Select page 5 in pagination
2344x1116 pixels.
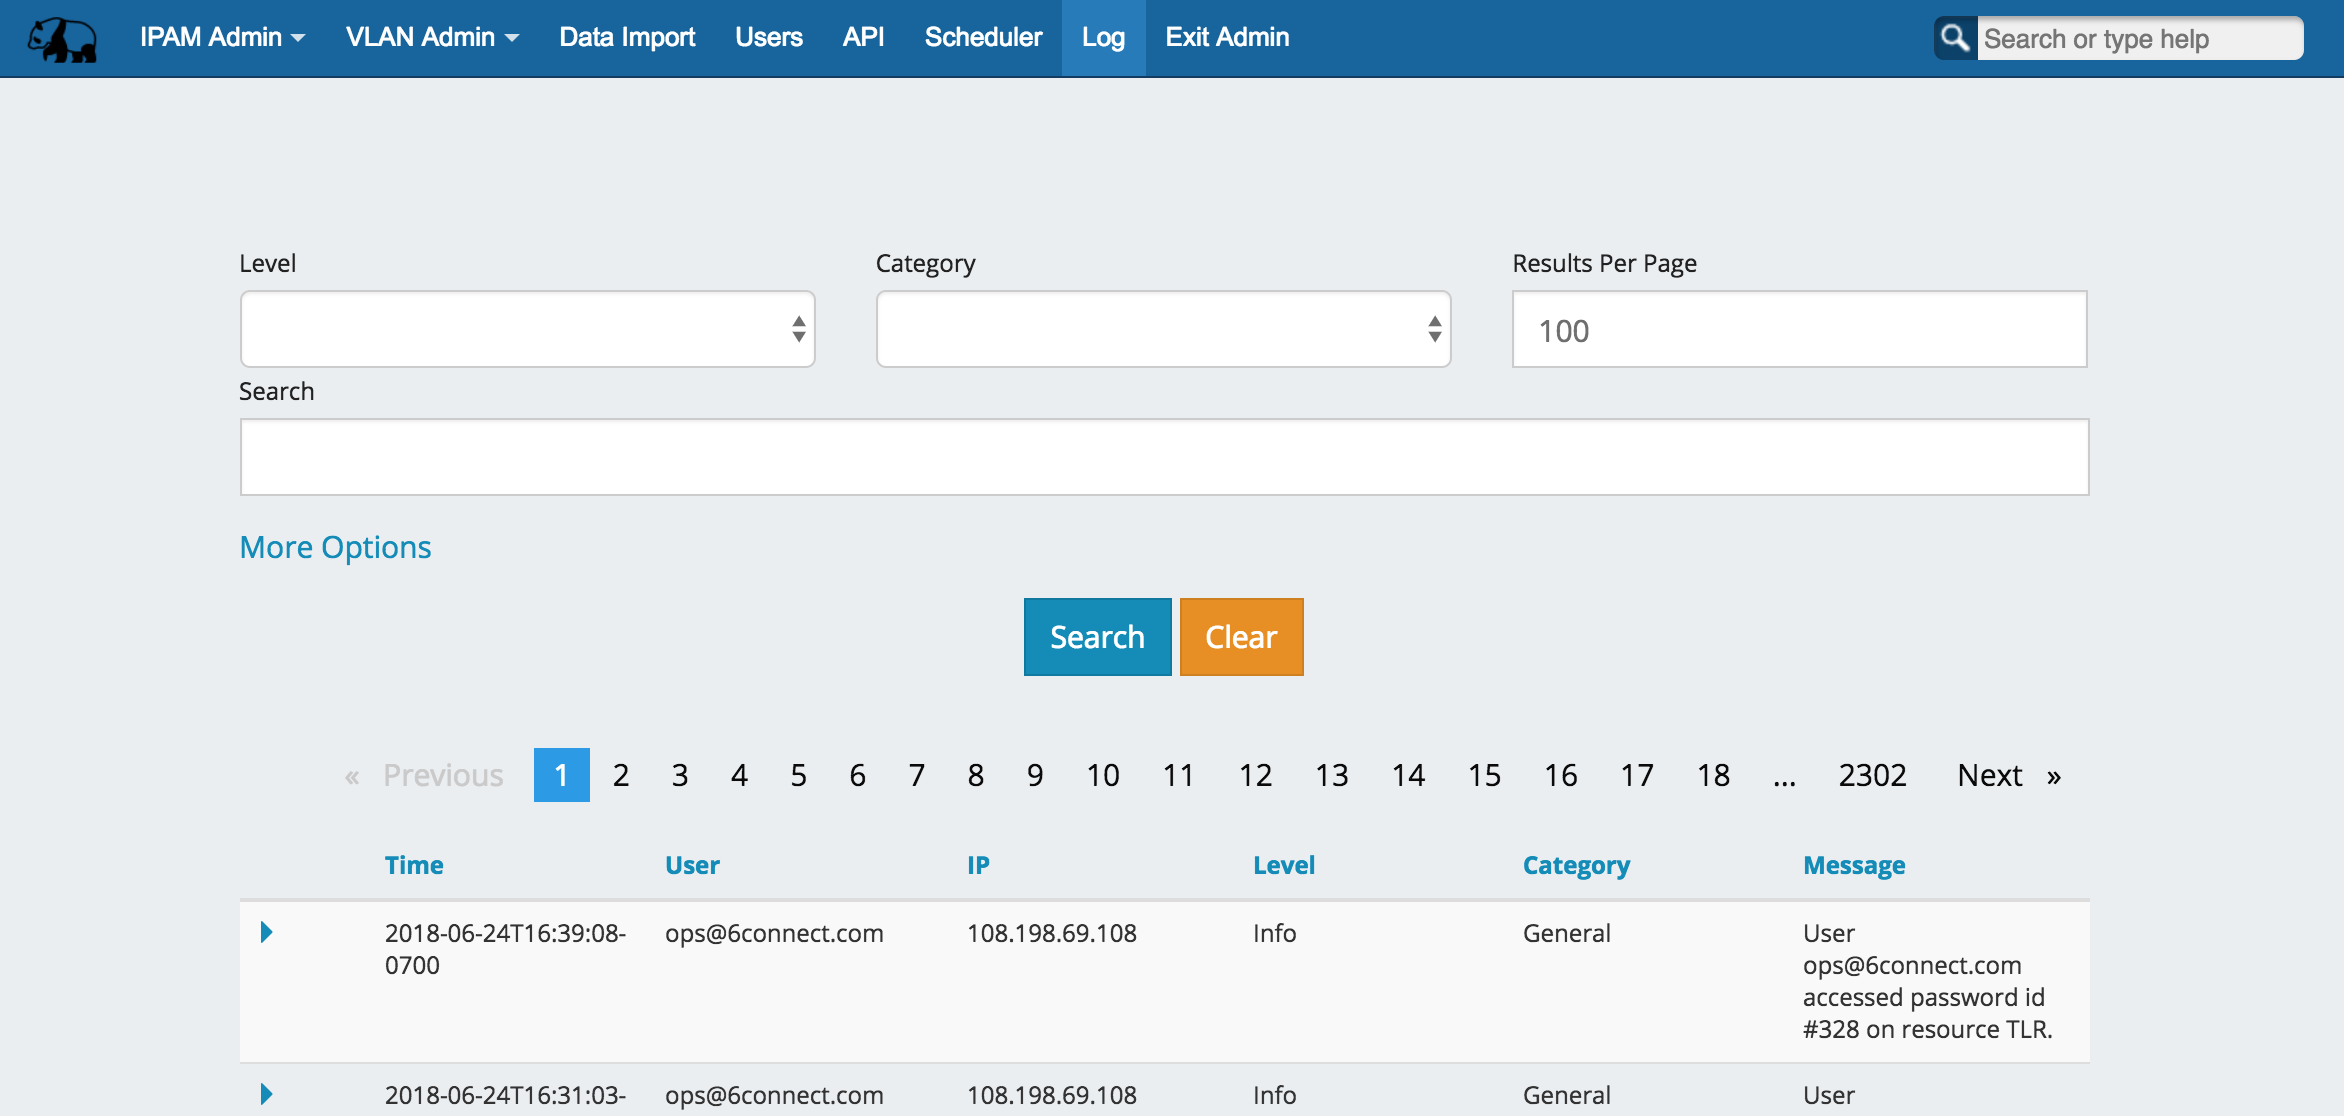click(x=798, y=775)
